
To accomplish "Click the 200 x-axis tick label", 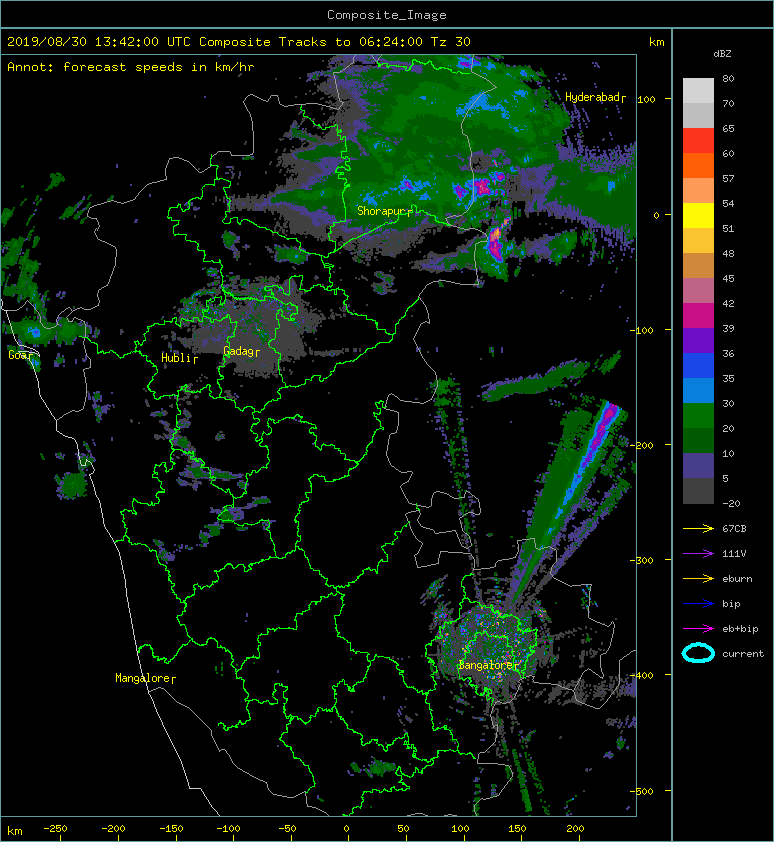I will [575, 829].
